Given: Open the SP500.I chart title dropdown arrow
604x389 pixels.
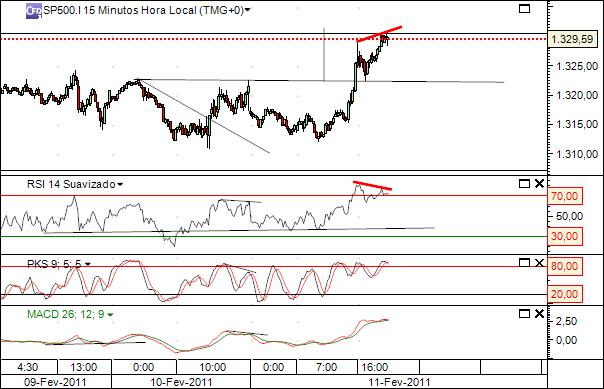Looking at the screenshot, I should [x=248, y=10].
